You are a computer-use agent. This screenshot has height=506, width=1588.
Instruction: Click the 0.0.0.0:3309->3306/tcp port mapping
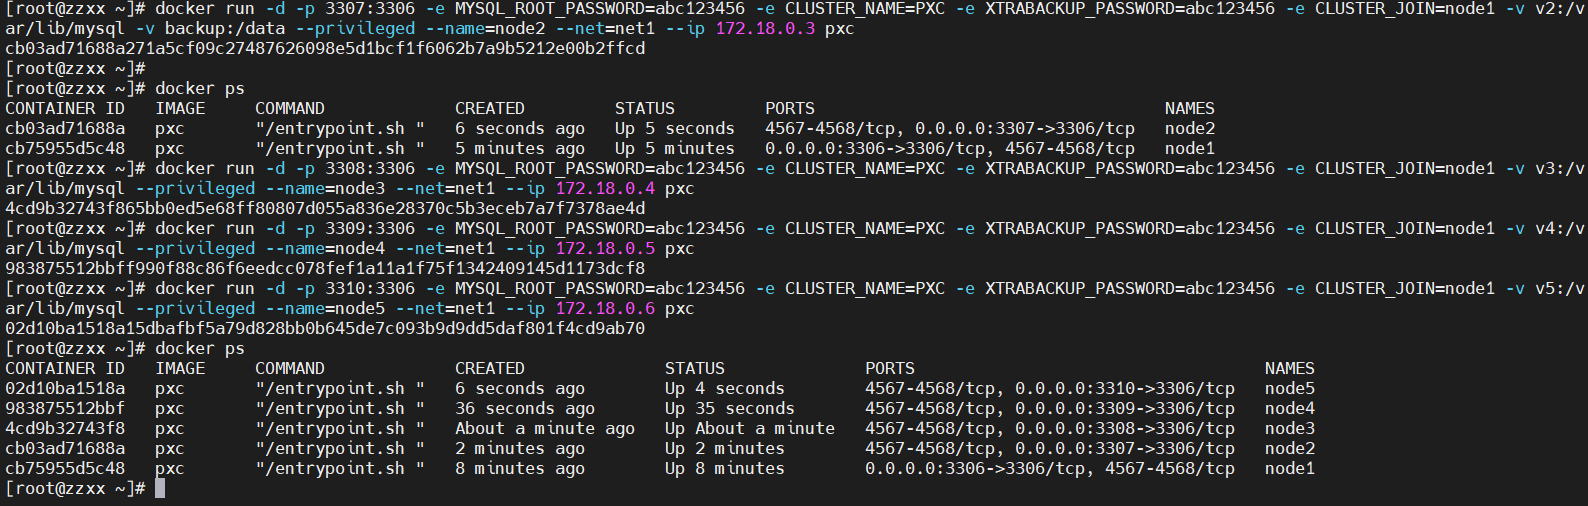coord(1125,408)
